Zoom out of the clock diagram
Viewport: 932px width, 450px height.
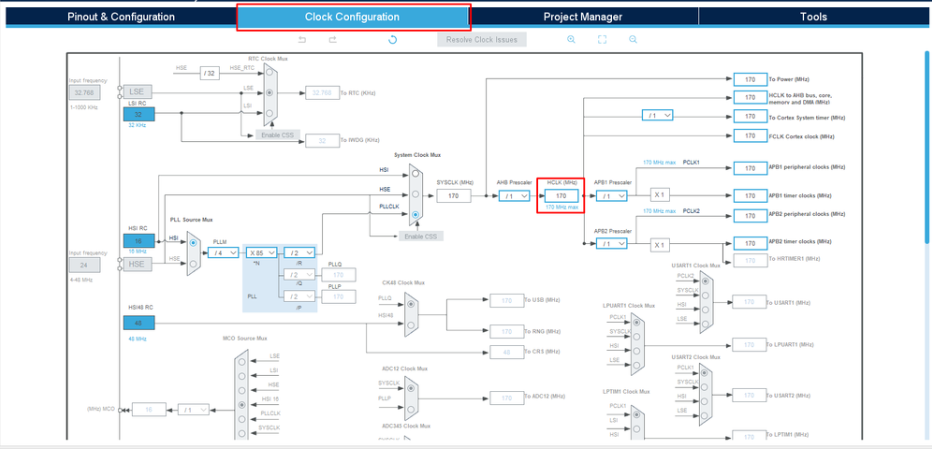(x=633, y=40)
